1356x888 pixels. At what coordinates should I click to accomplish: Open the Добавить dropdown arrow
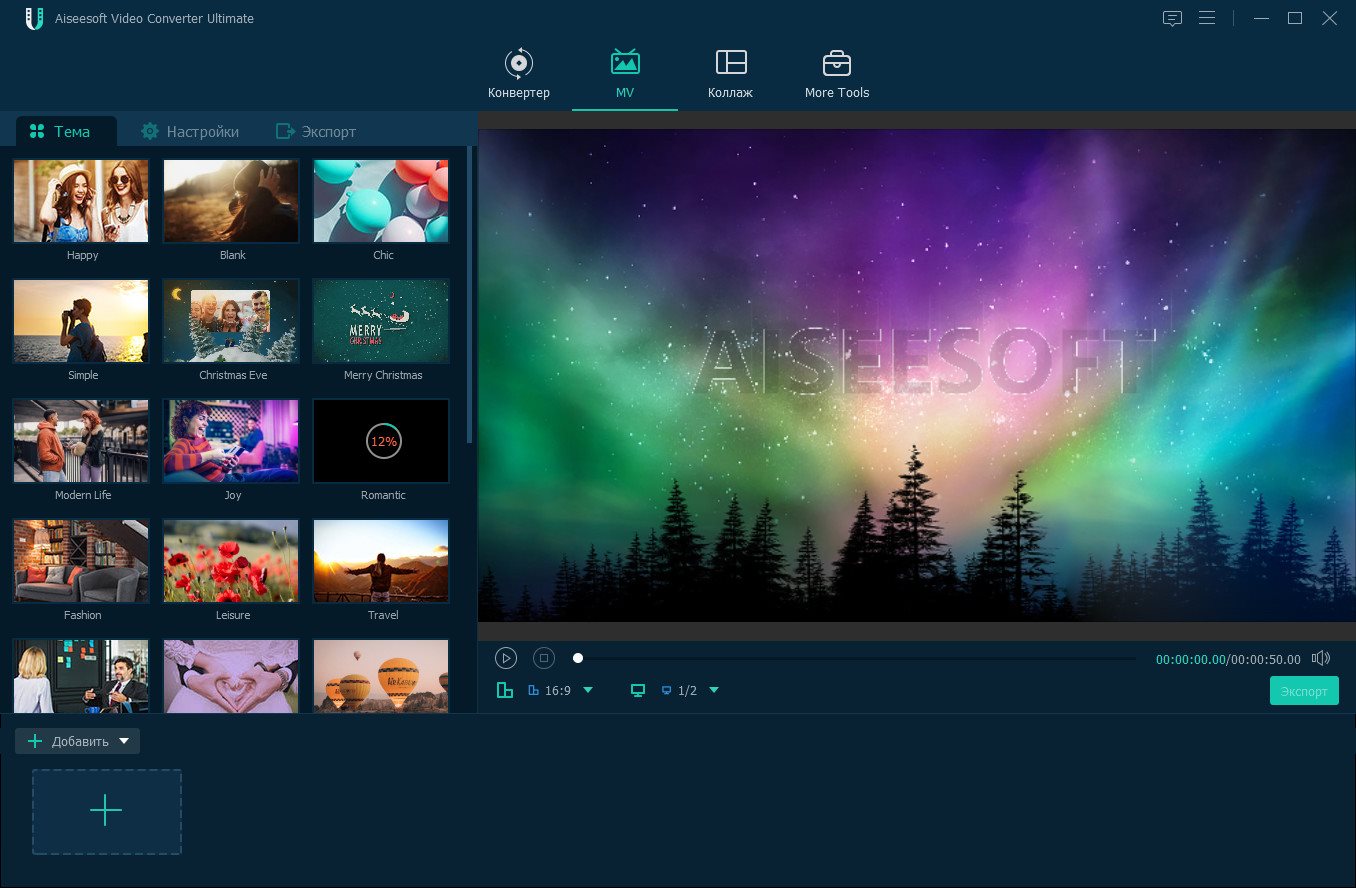point(124,741)
